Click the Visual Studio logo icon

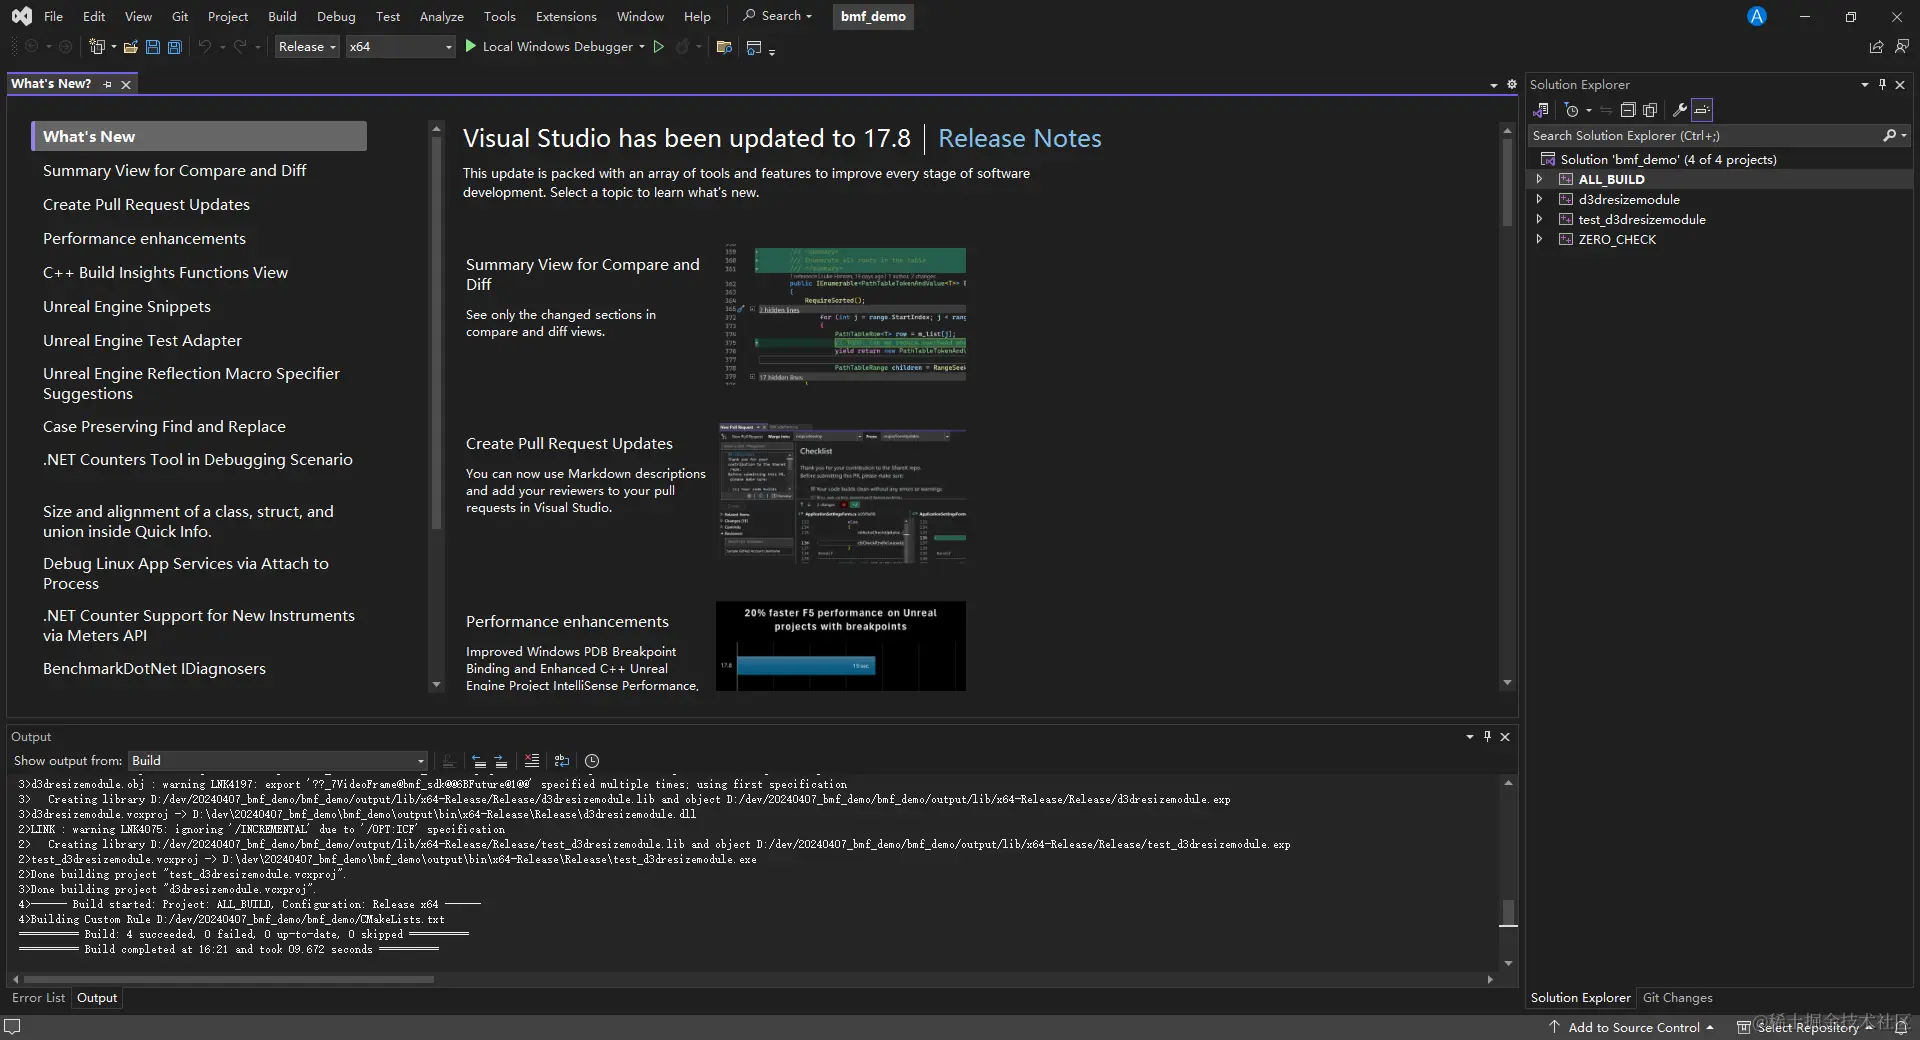21,16
